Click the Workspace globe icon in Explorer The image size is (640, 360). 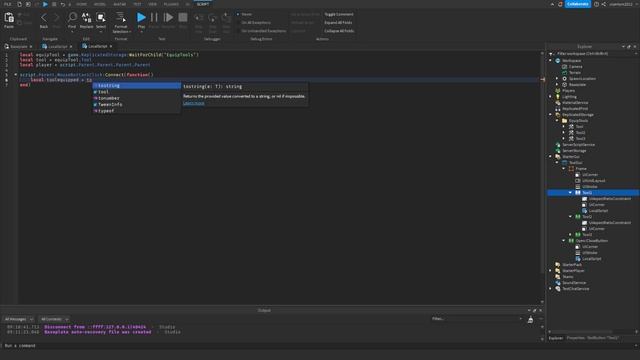tap(558, 60)
